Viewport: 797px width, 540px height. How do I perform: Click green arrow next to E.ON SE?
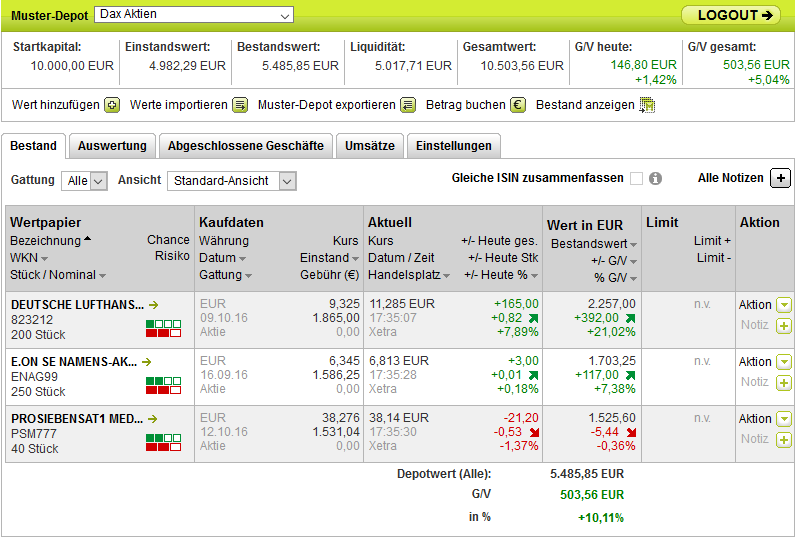pos(147,362)
